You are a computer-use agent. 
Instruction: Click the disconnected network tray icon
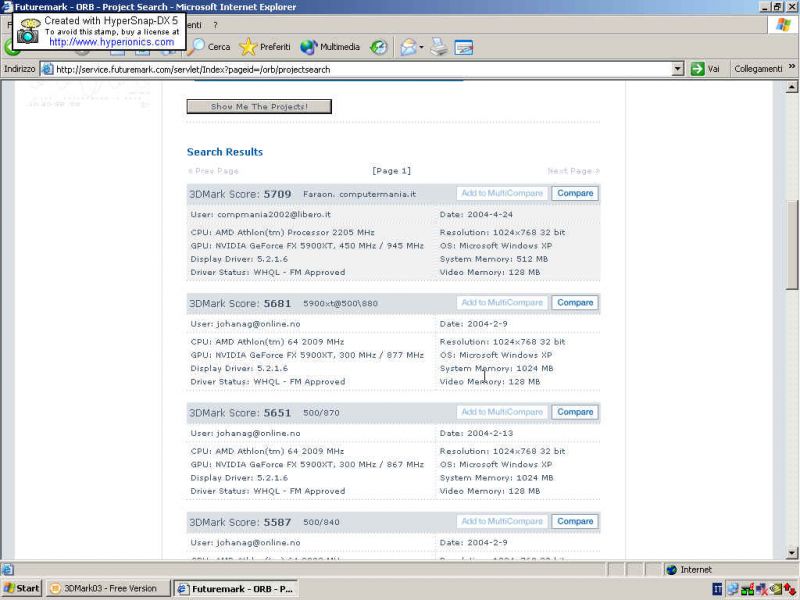pos(762,589)
